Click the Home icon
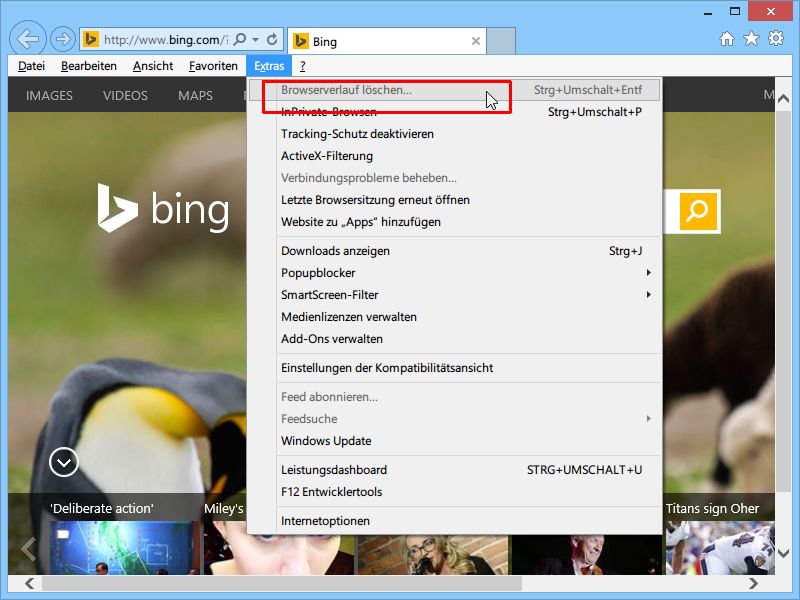This screenshot has width=800, height=600. pyautogui.click(x=727, y=38)
